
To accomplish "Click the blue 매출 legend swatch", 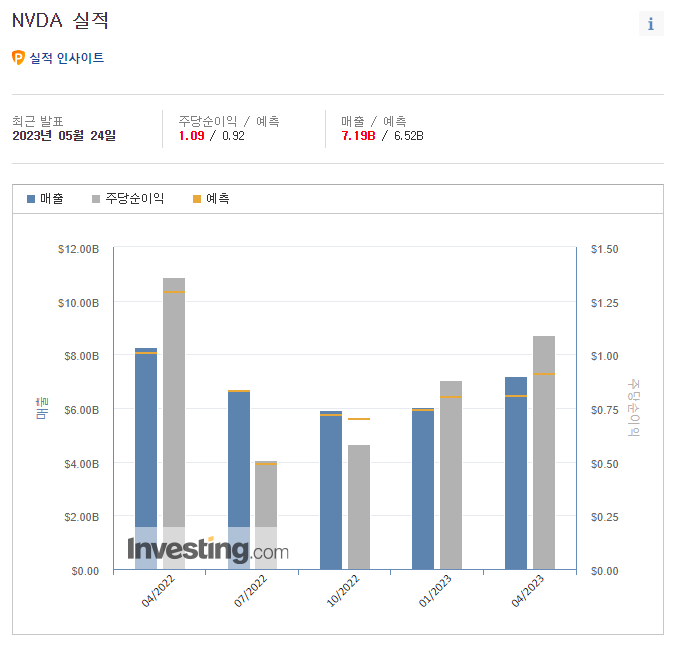I will [31, 199].
